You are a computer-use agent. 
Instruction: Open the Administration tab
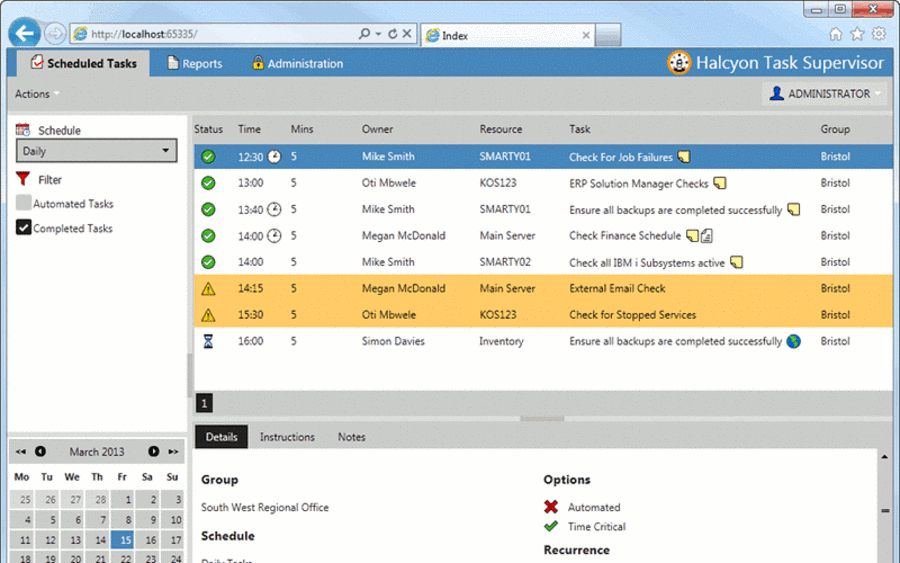point(297,63)
